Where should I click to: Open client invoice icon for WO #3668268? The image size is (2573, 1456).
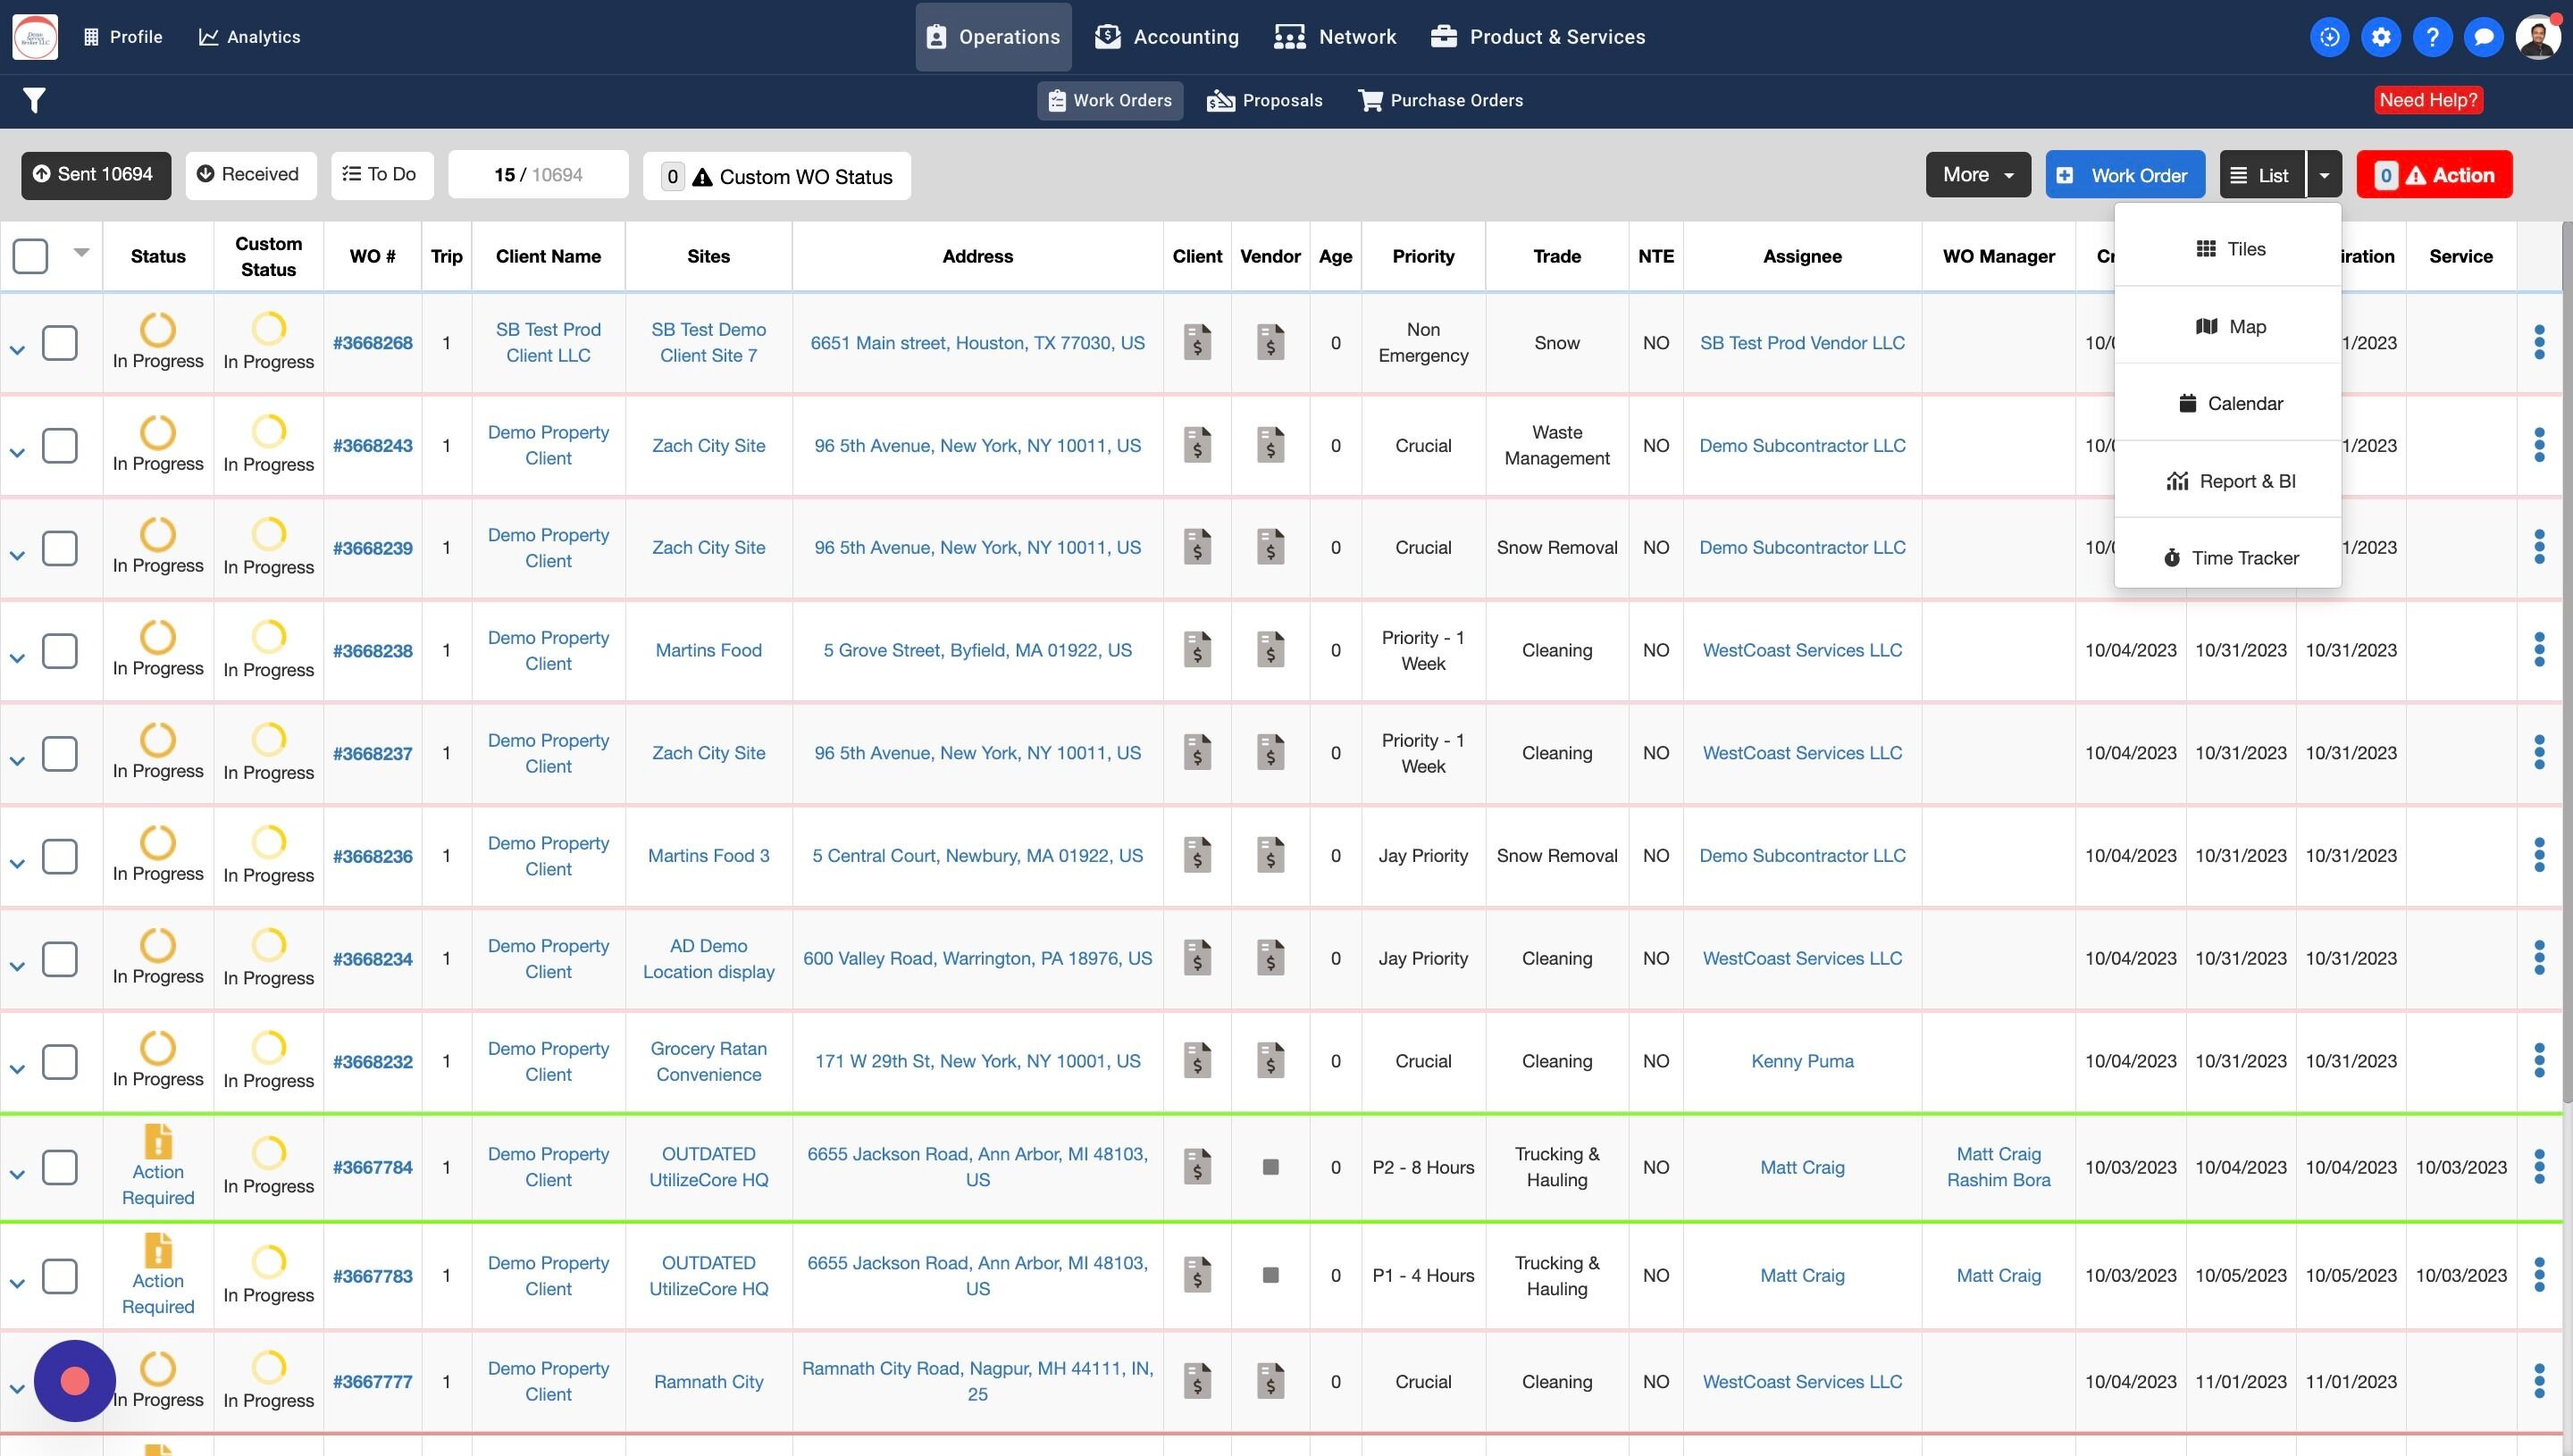tap(1197, 343)
